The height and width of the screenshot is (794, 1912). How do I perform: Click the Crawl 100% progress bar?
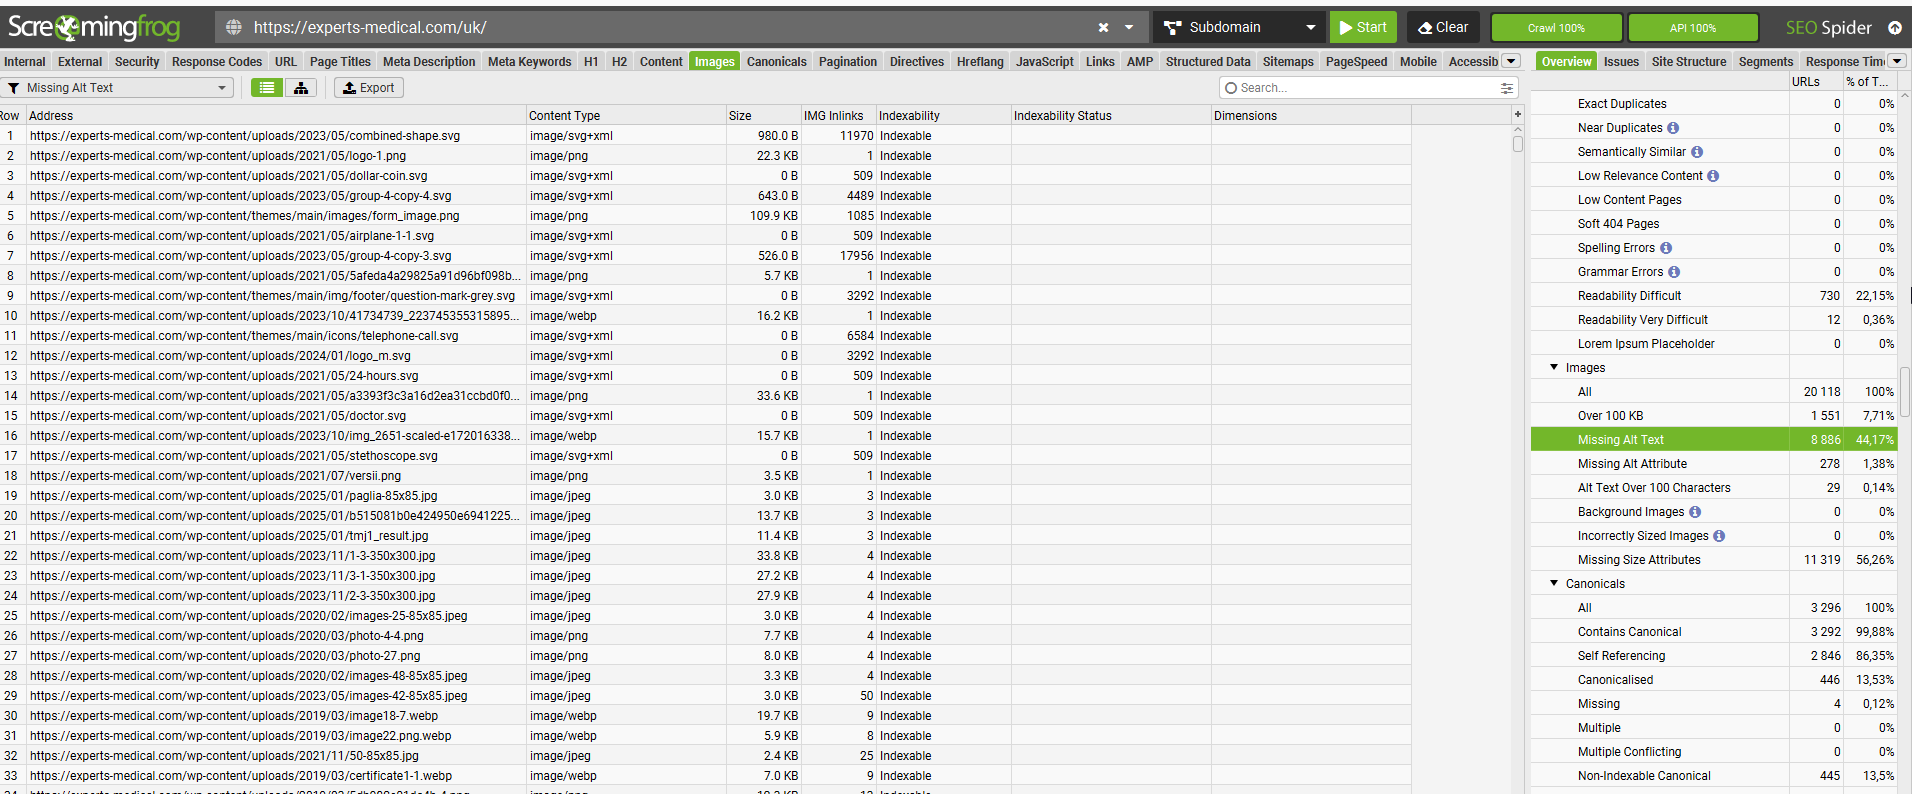[x=1556, y=28]
